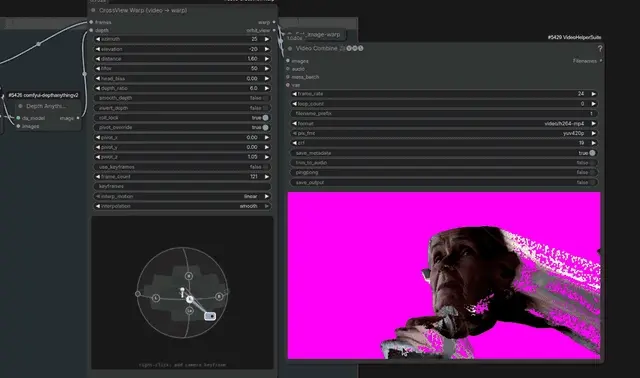Screen dimensions: 640x378
Task: Collapse the Depth Anything node via title dot
Action: pos(20,106)
